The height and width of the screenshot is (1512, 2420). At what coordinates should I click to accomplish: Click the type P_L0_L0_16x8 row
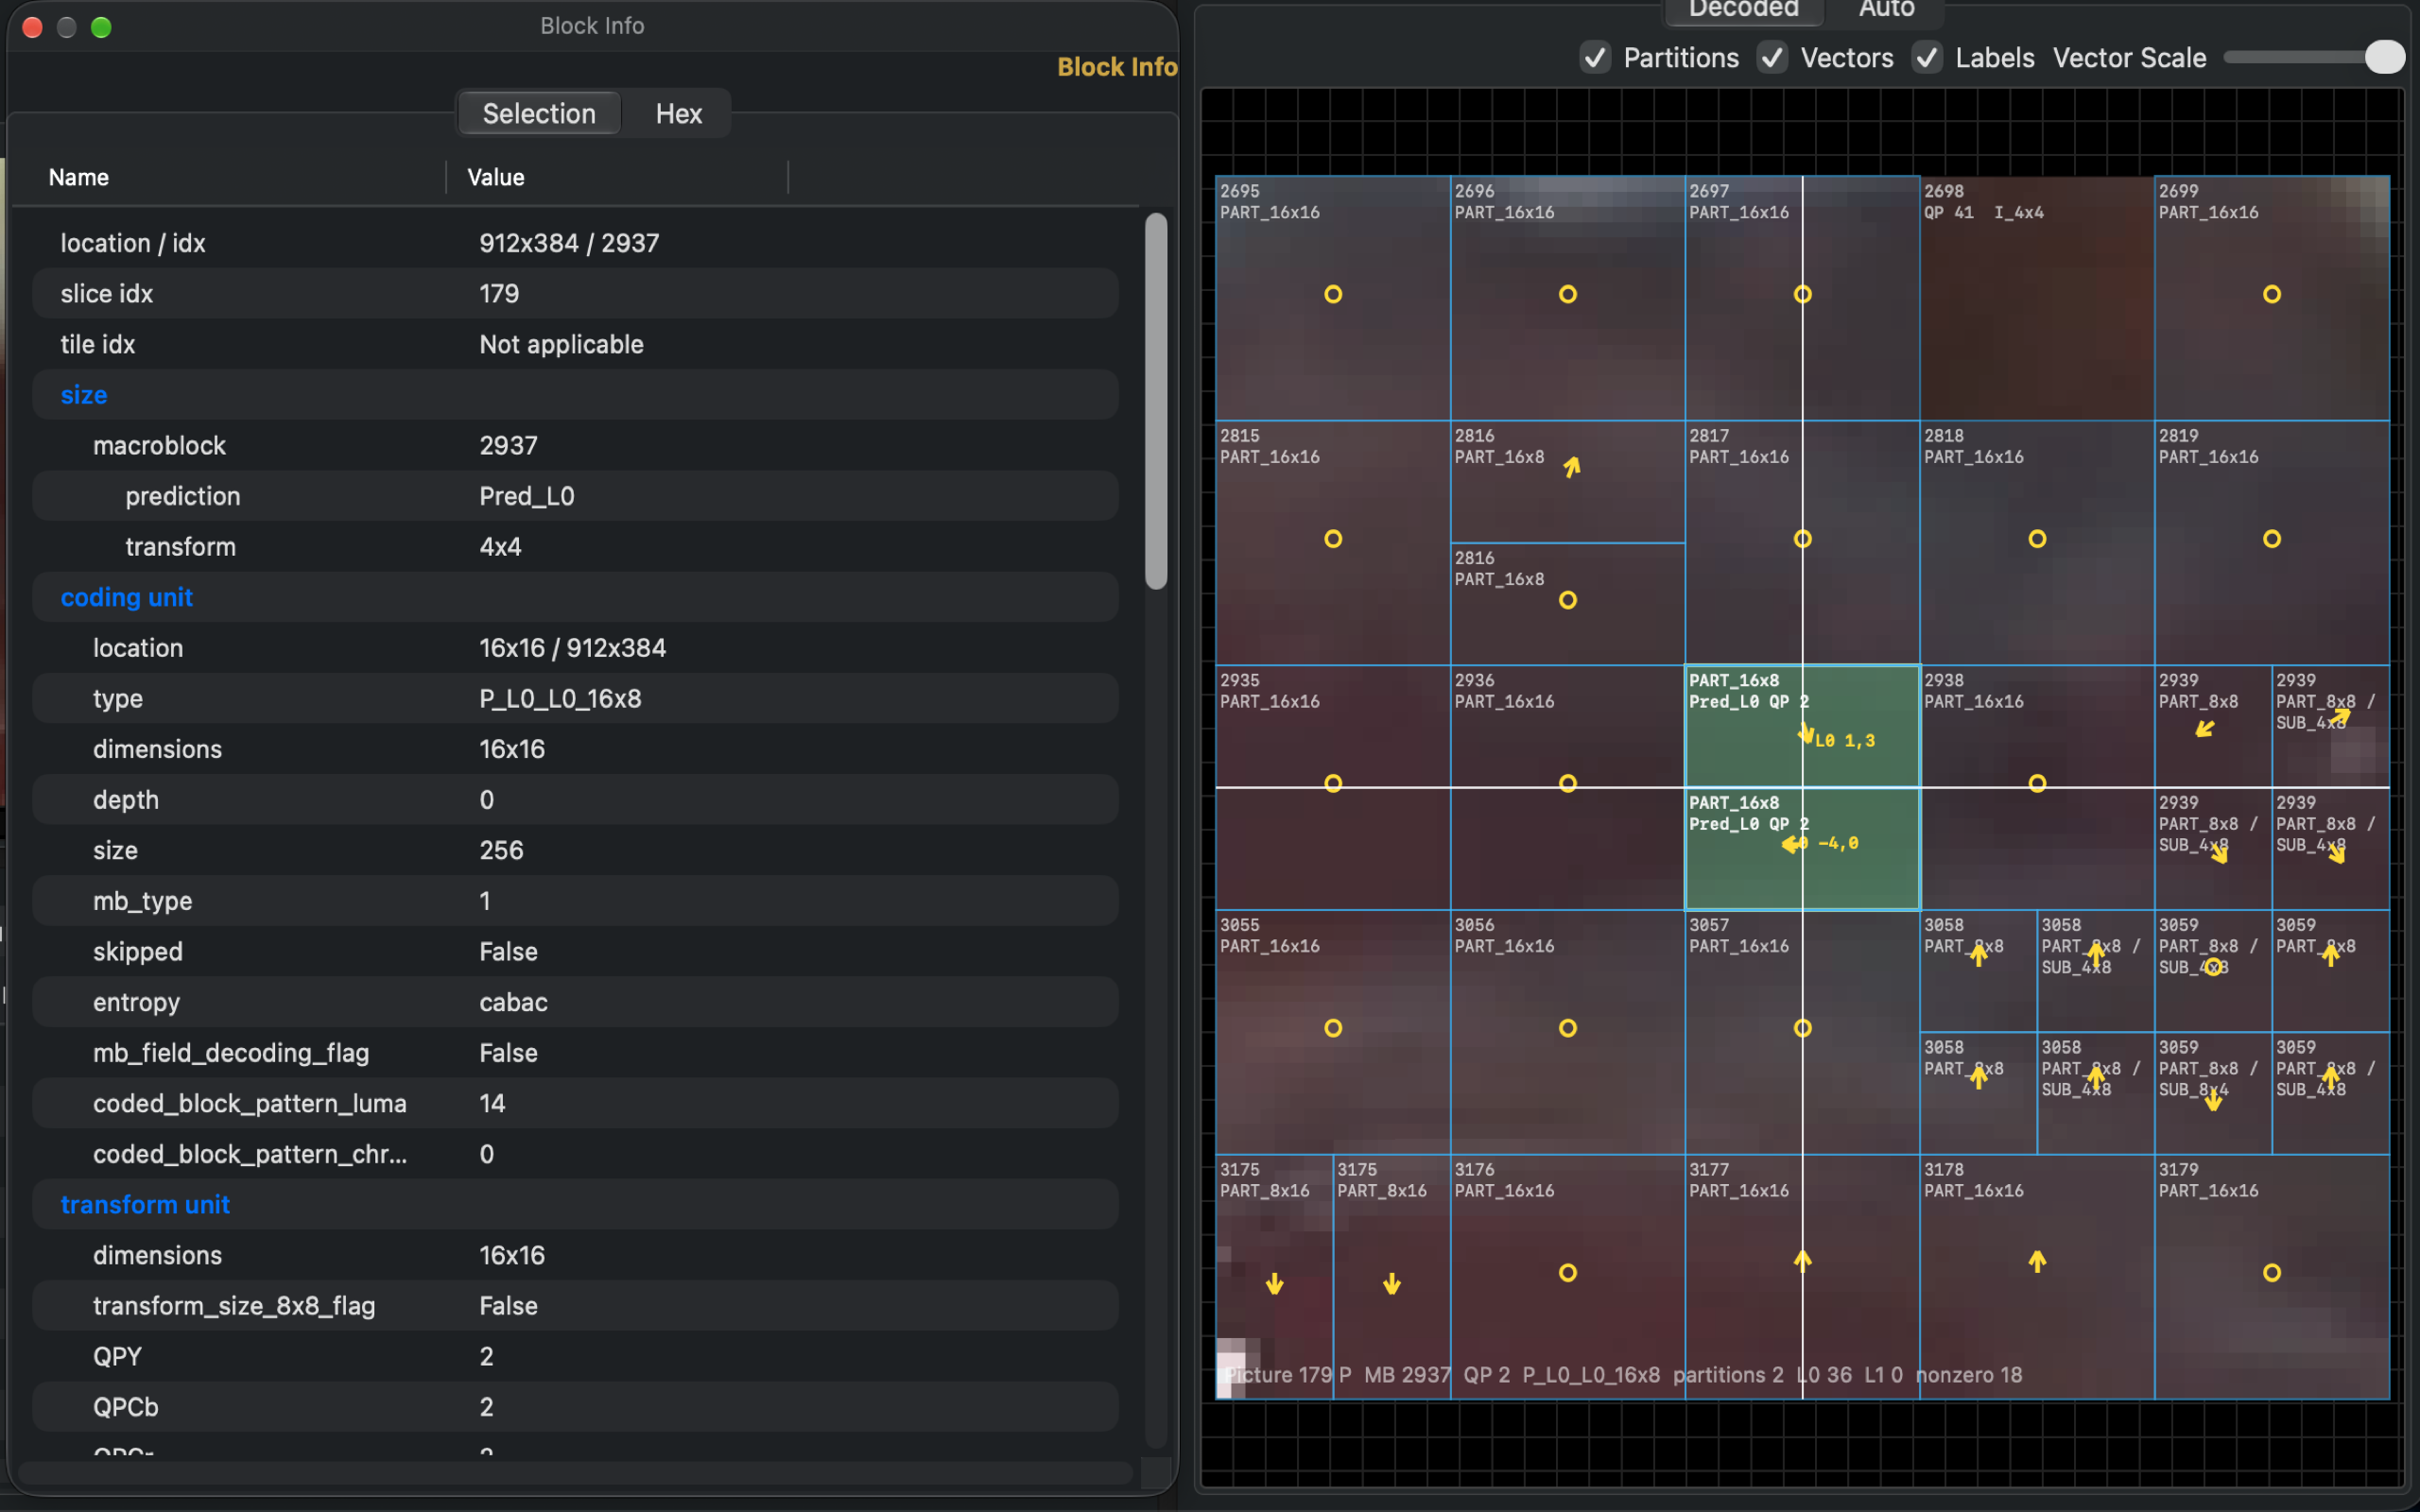click(x=575, y=698)
